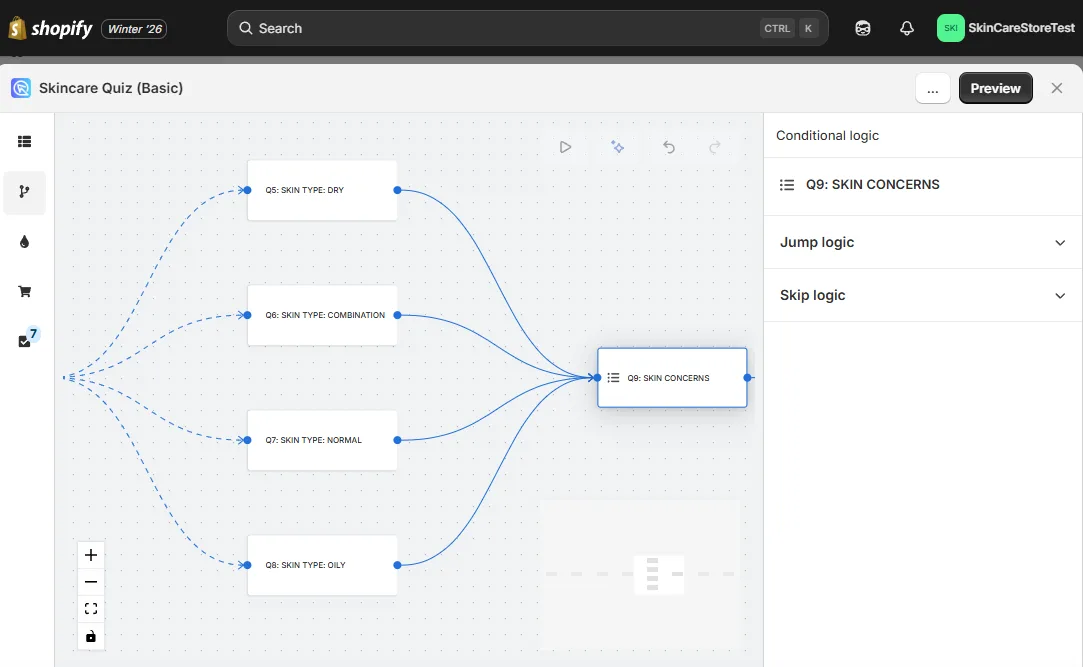Screen dimensions: 1083x667
Task: Select the Q9: SKIN CONCERNS node
Action: pyautogui.click(x=672, y=378)
